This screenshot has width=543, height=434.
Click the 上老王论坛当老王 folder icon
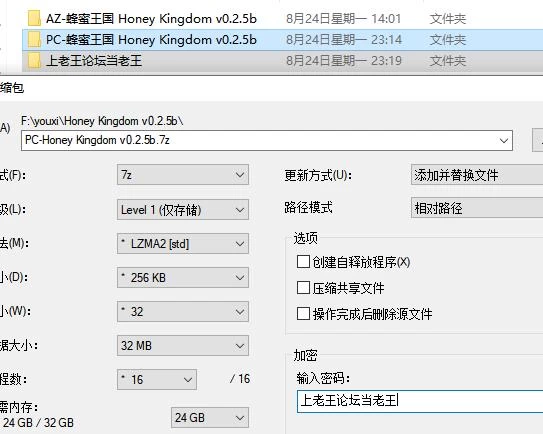pos(34,61)
